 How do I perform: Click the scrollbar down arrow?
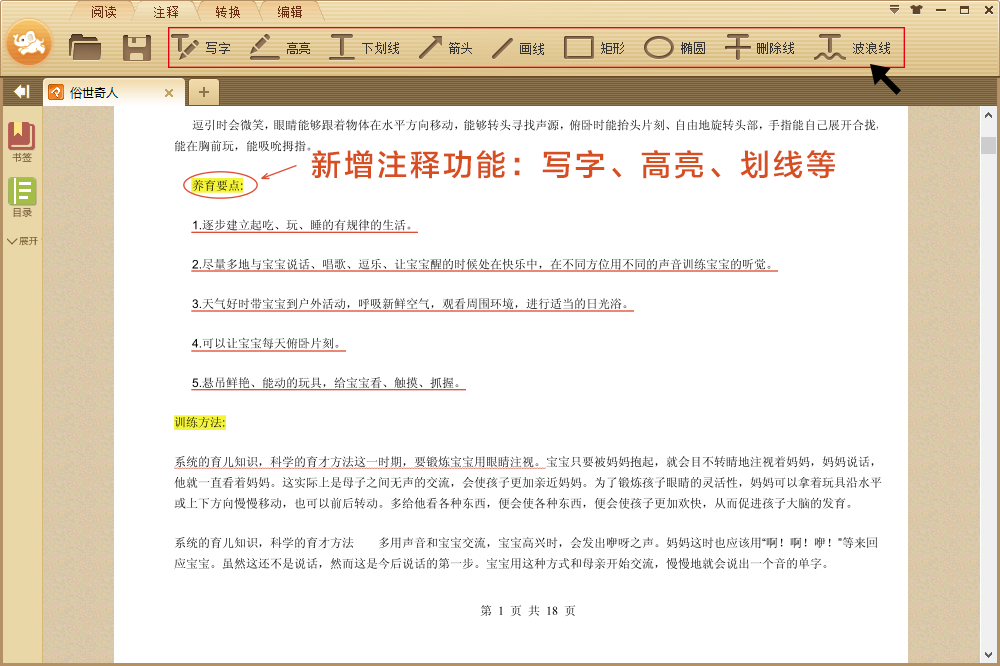[988, 655]
